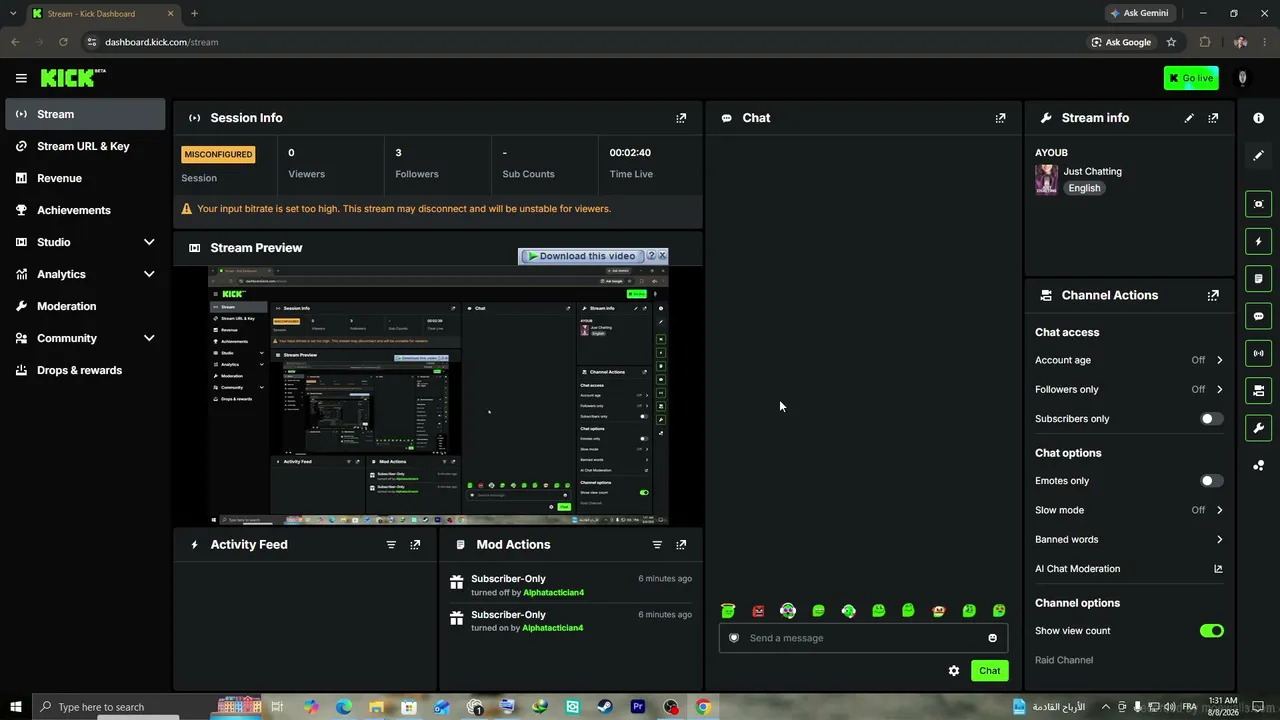Send message with the Chat button
The height and width of the screenshot is (720, 1280).
pos(989,671)
